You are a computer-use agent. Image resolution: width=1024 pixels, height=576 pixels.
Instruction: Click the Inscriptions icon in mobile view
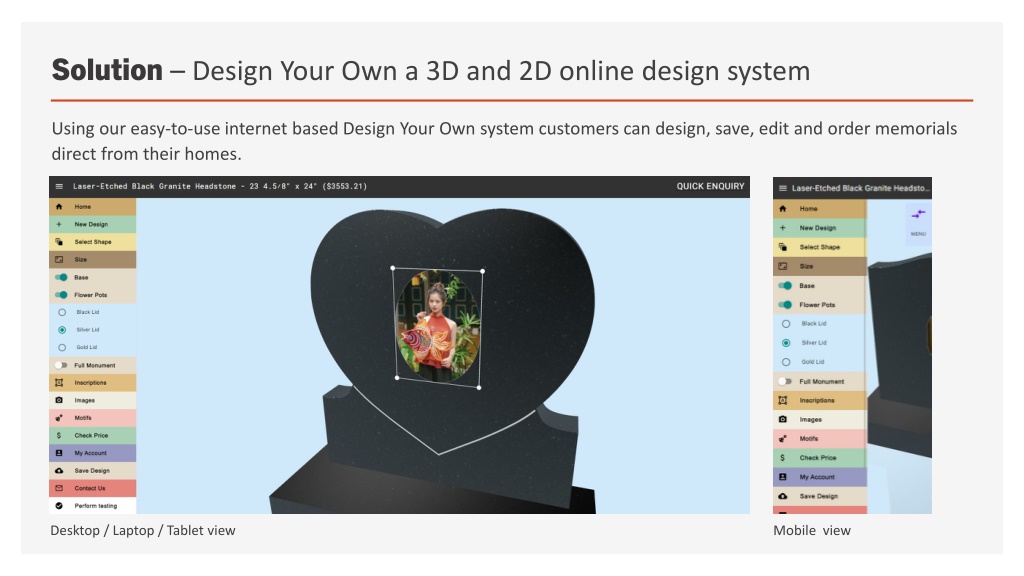tap(782, 400)
